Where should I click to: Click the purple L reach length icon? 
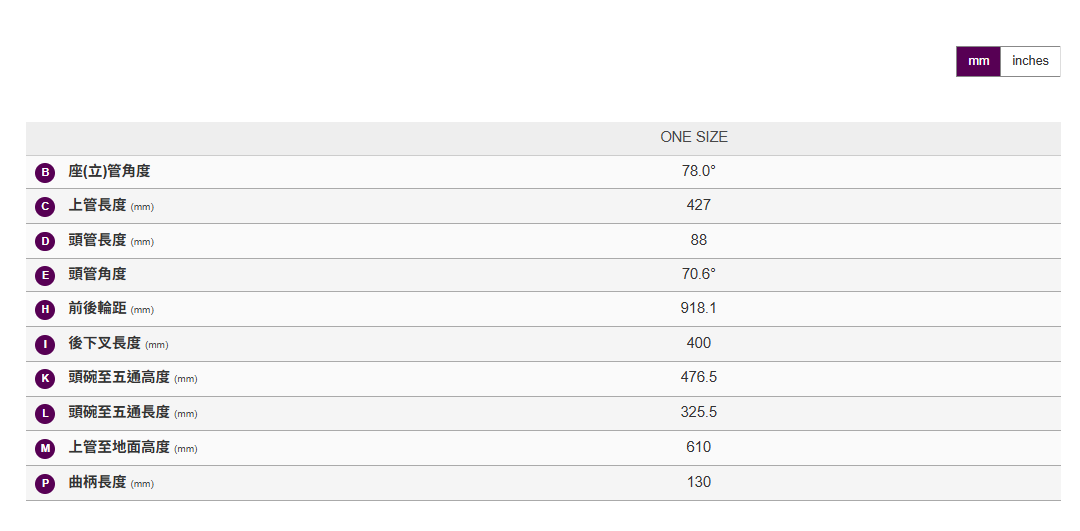[45, 413]
